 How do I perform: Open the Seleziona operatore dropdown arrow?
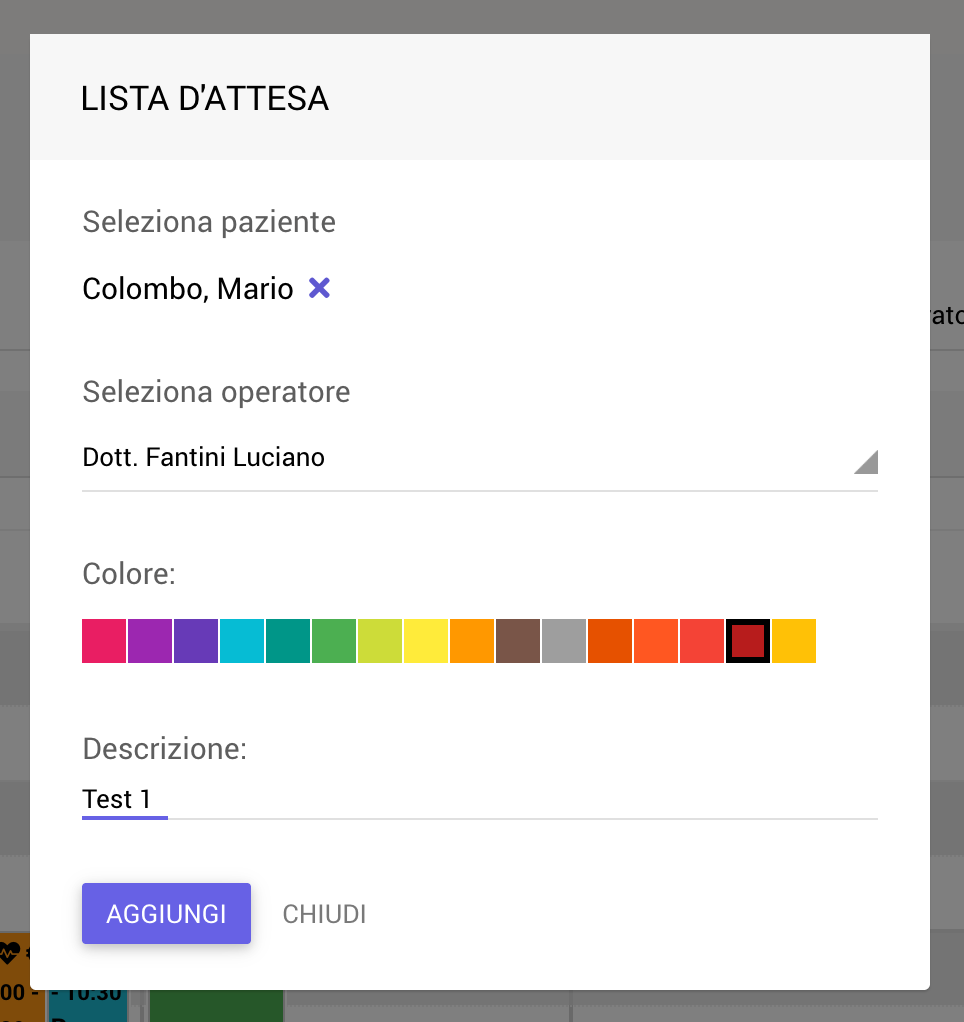[x=866, y=461]
